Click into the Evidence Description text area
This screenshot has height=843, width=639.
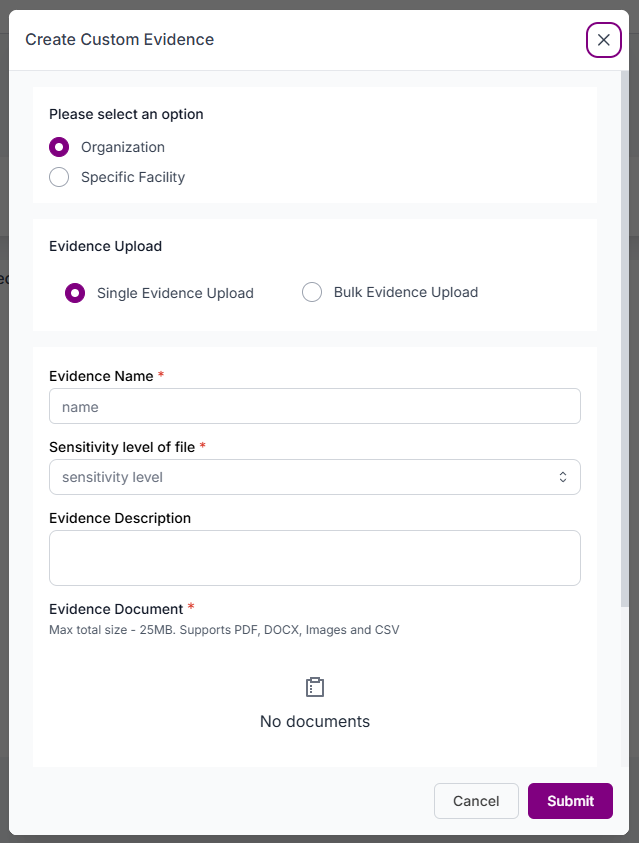click(x=314, y=557)
